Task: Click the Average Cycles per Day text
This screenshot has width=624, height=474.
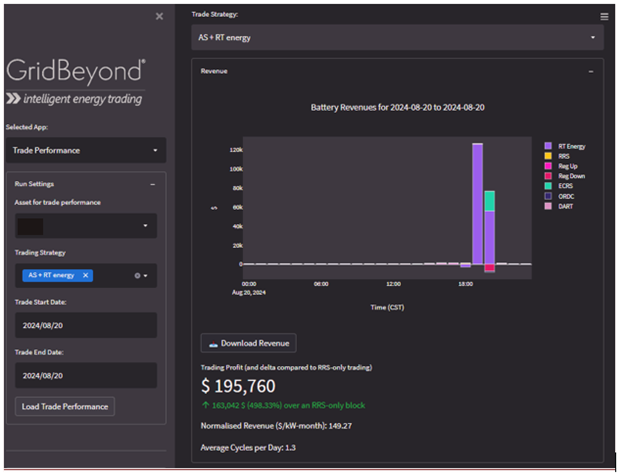Action: tap(248, 448)
